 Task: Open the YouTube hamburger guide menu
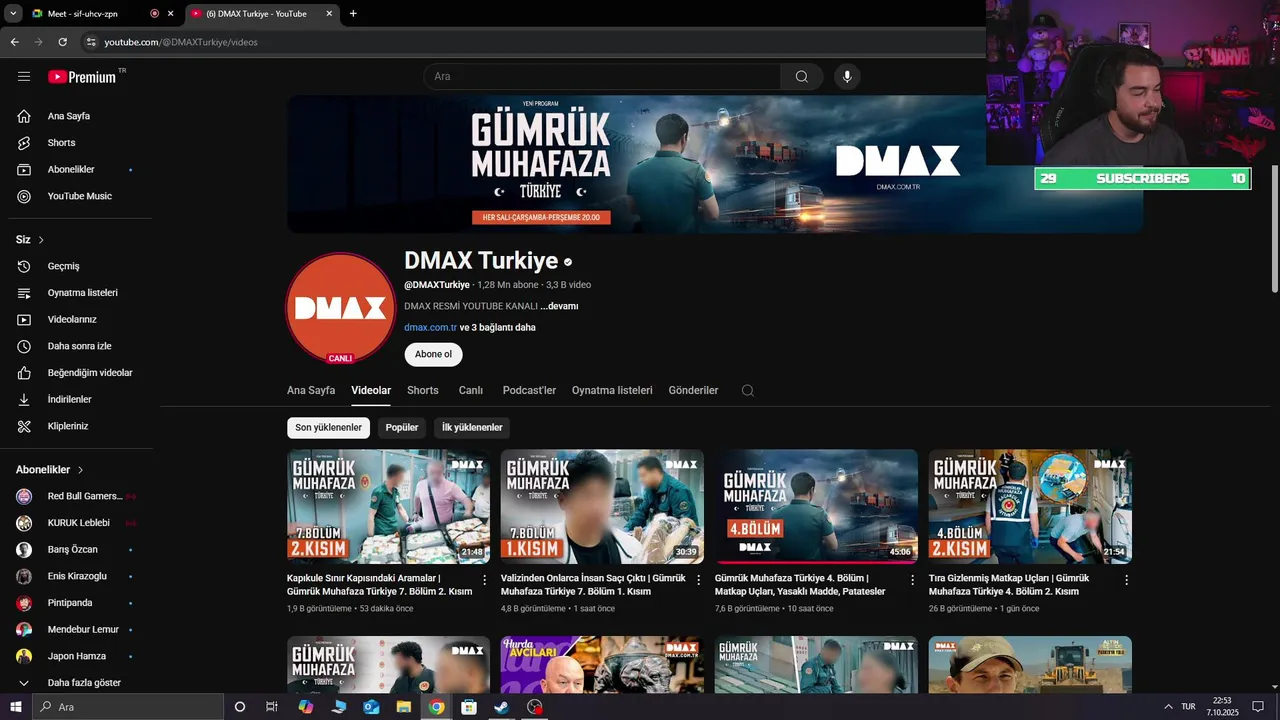point(24,77)
